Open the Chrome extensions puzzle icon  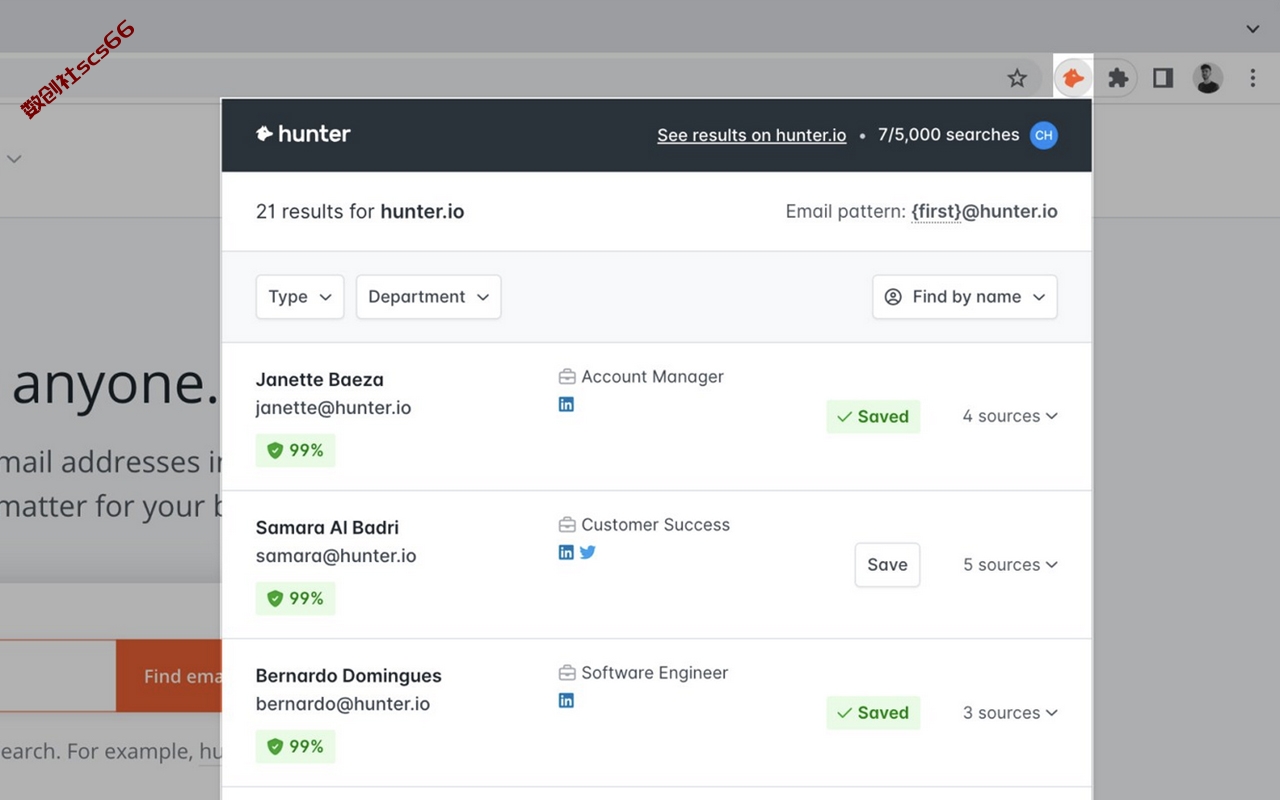(x=1118, y=78)
